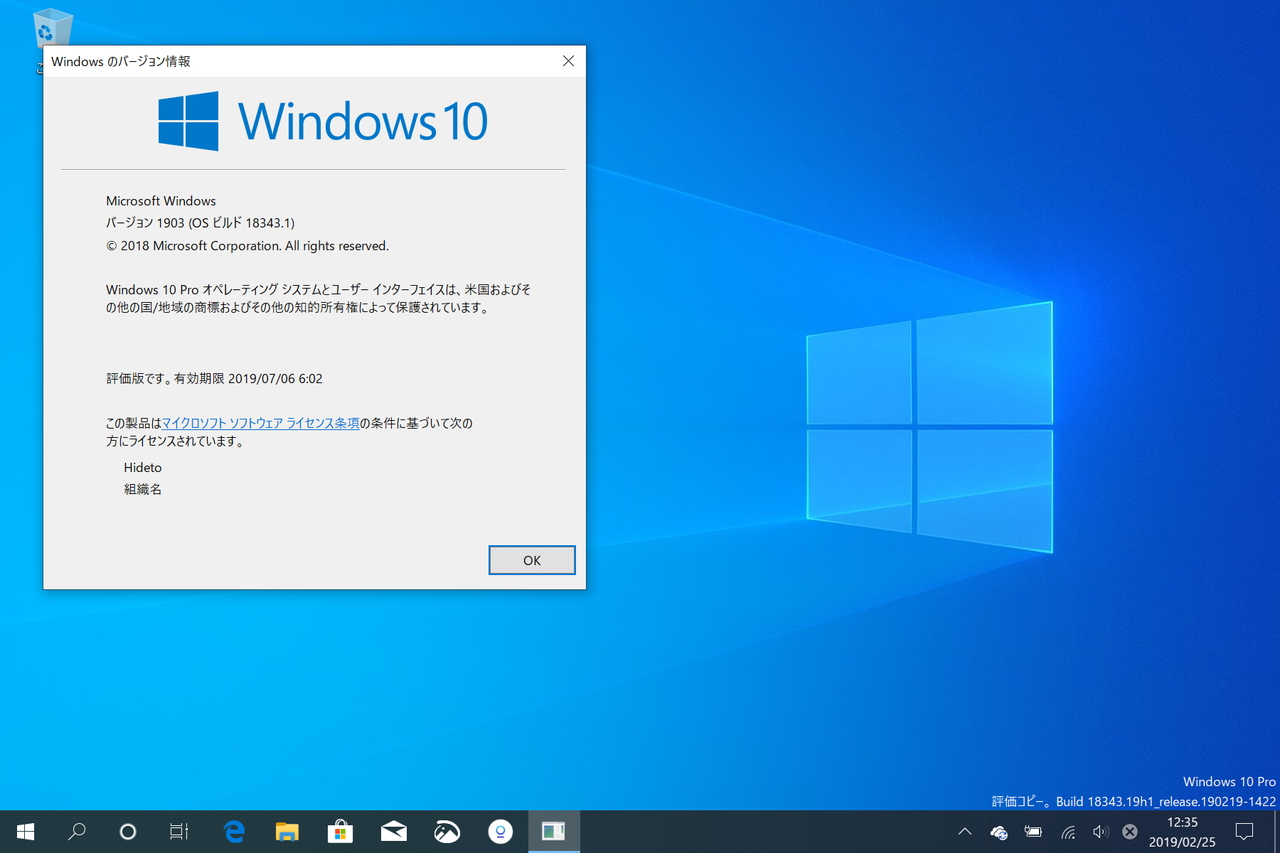The width and height of the screenshot is (1280, 853).
Task: Open the Microsoft Store
Action: coord(340,831)
